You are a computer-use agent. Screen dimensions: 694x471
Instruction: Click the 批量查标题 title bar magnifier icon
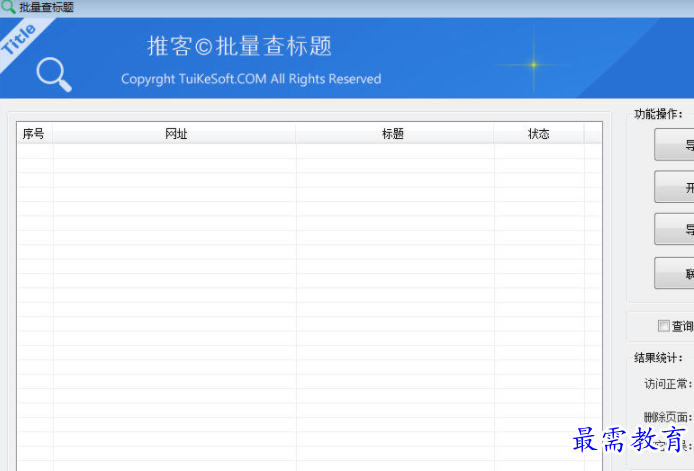(8, 7)
